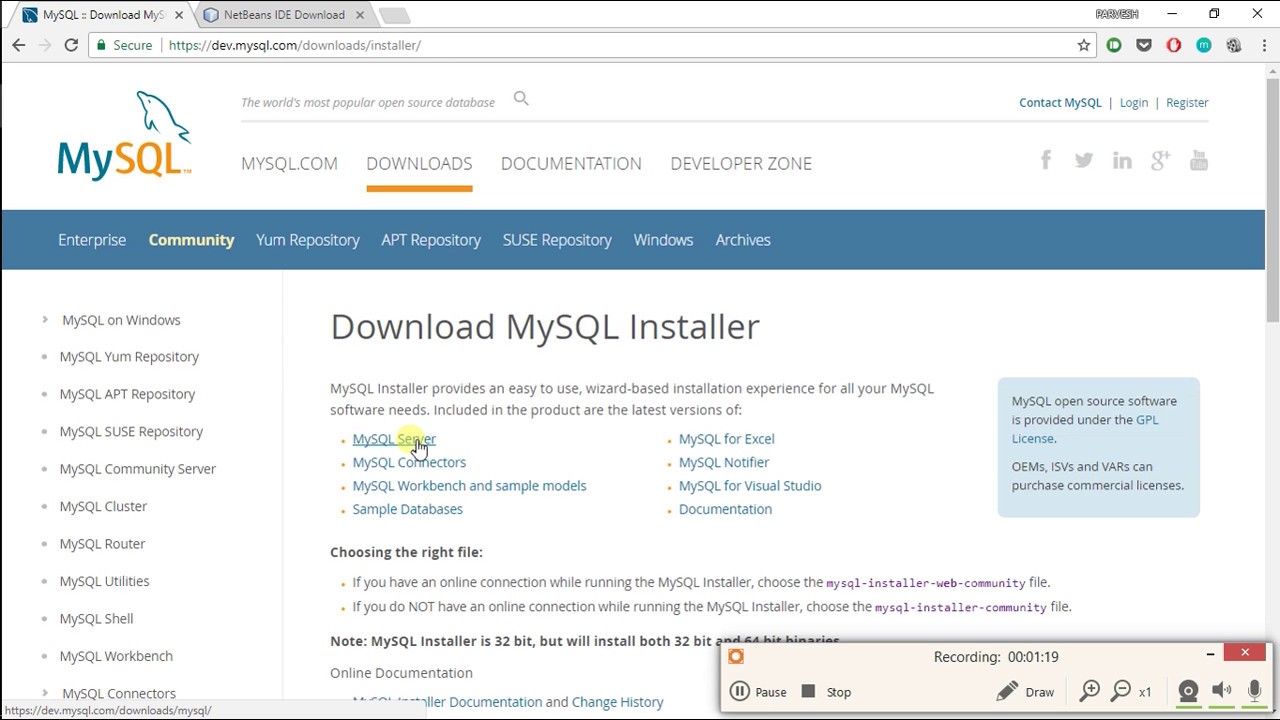
Task: Open MySQL Facebook page icon
Action: pos(1046,160)
